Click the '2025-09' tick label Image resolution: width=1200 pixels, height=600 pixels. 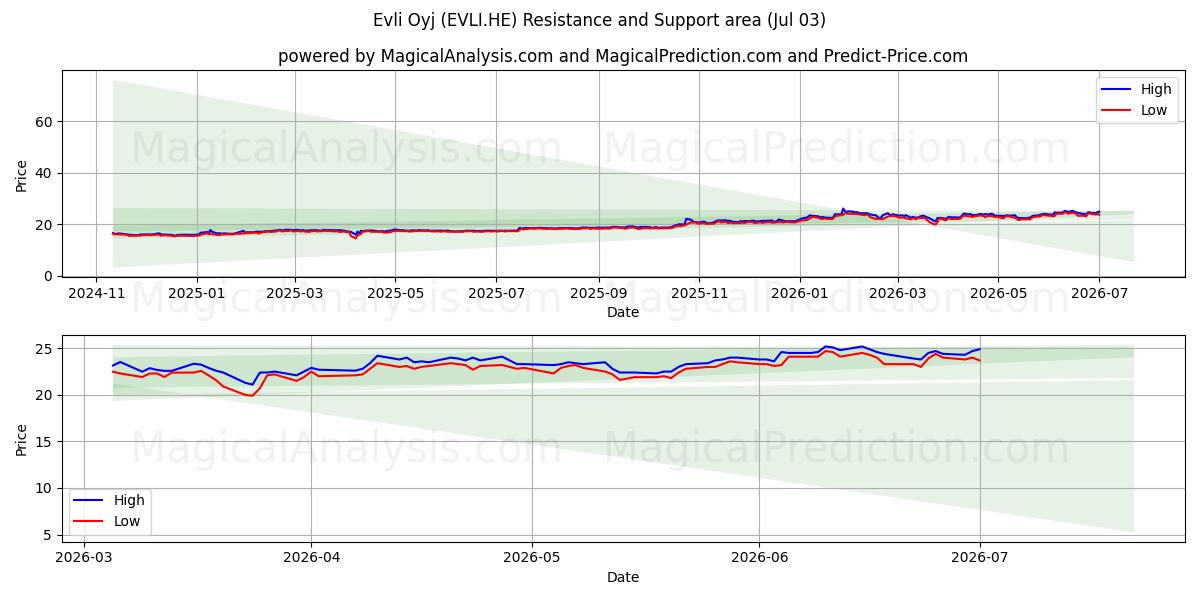599,293
